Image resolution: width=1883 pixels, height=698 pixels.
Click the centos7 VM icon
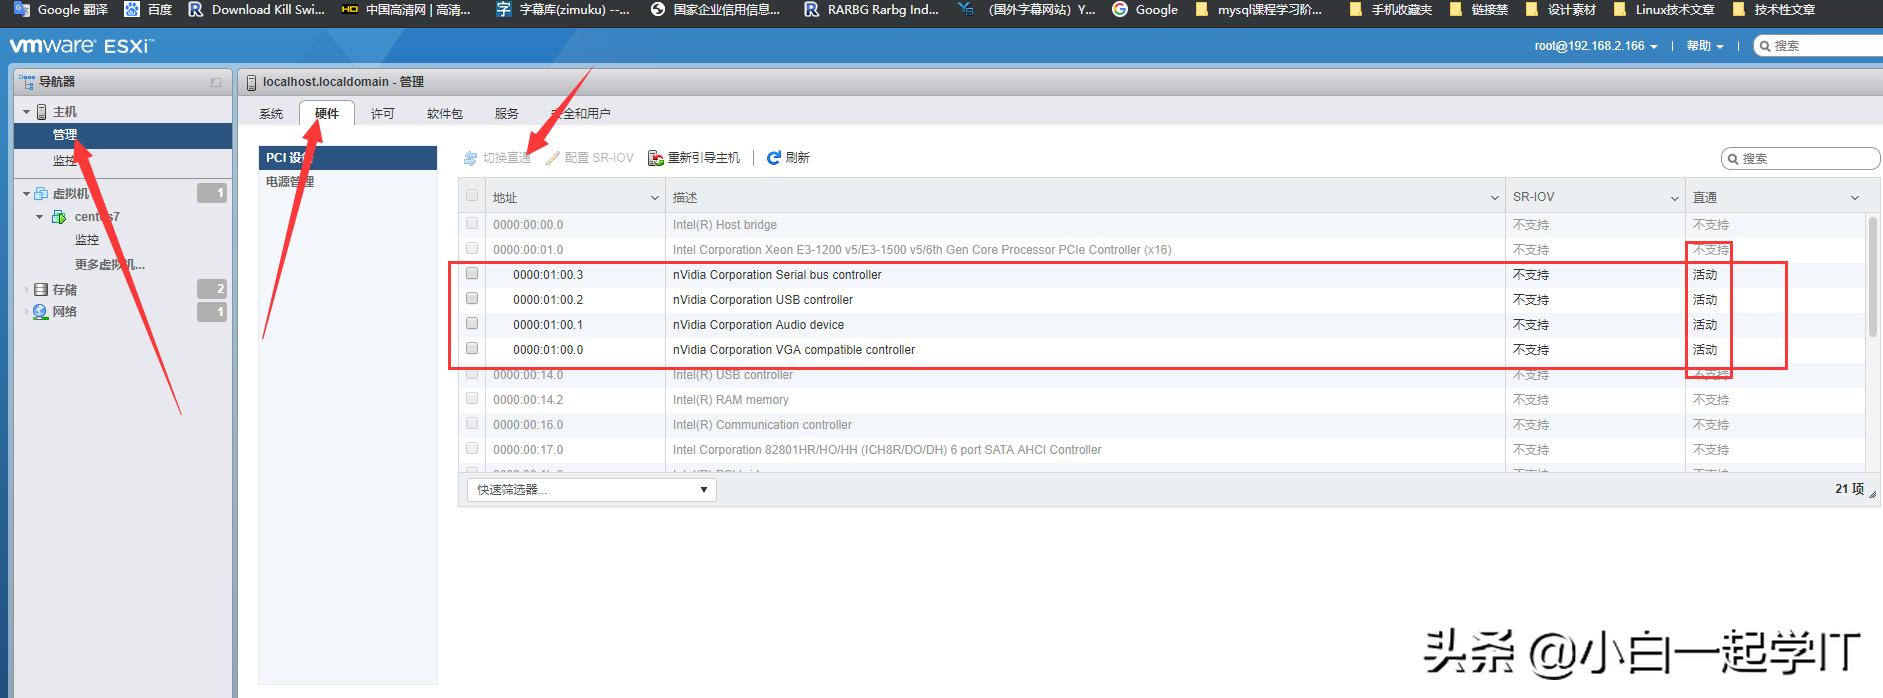coord(59,217)
